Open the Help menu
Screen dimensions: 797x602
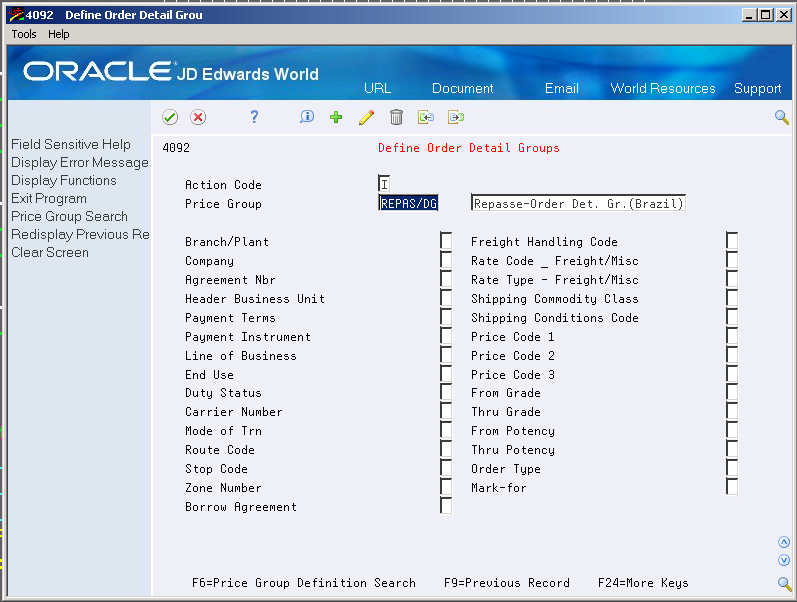(x=58, y=34)
